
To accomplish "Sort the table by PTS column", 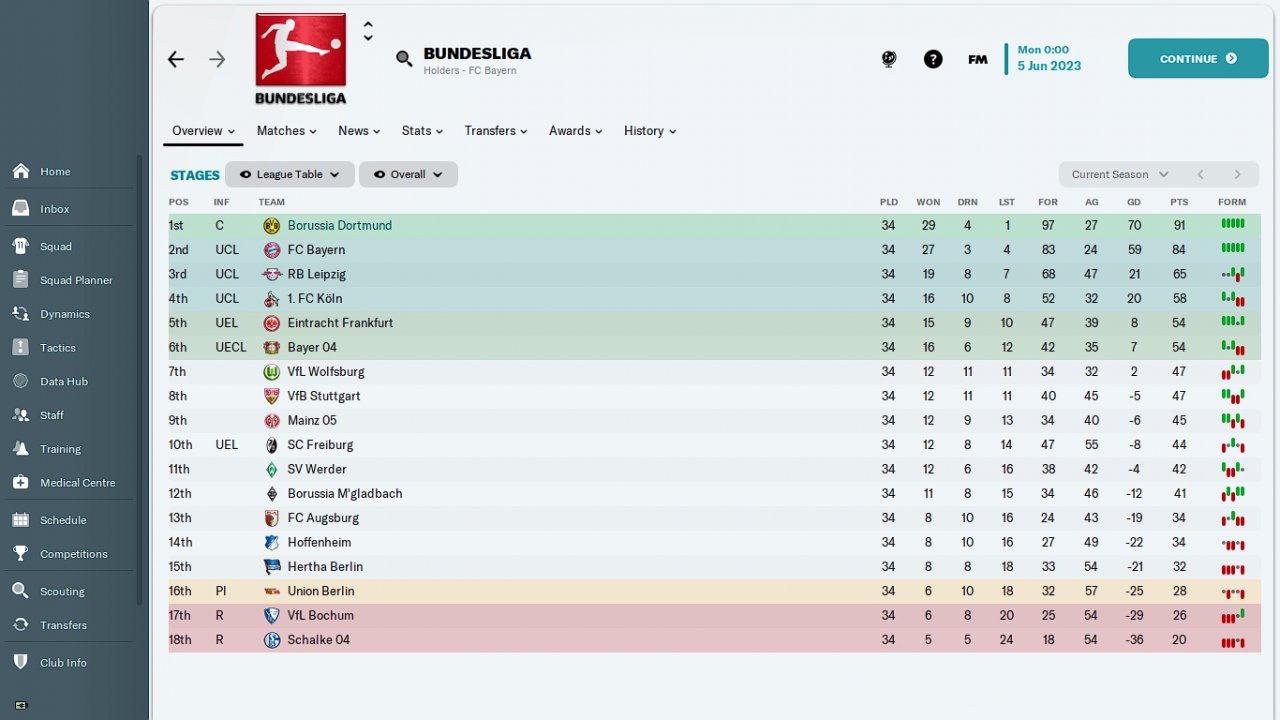I will point(1179,202).
